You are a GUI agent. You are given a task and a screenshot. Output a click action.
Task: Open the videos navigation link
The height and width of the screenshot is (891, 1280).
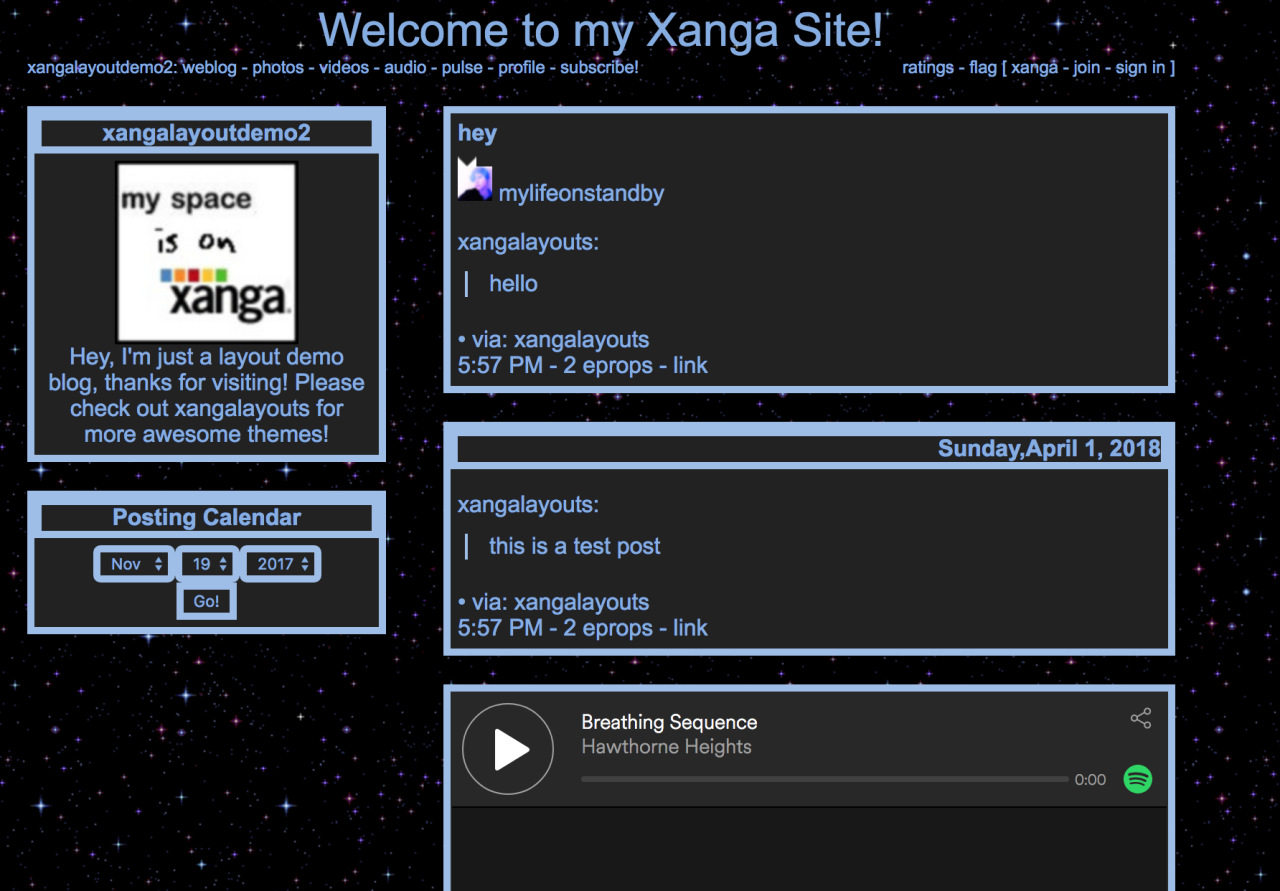coord(345,68)
